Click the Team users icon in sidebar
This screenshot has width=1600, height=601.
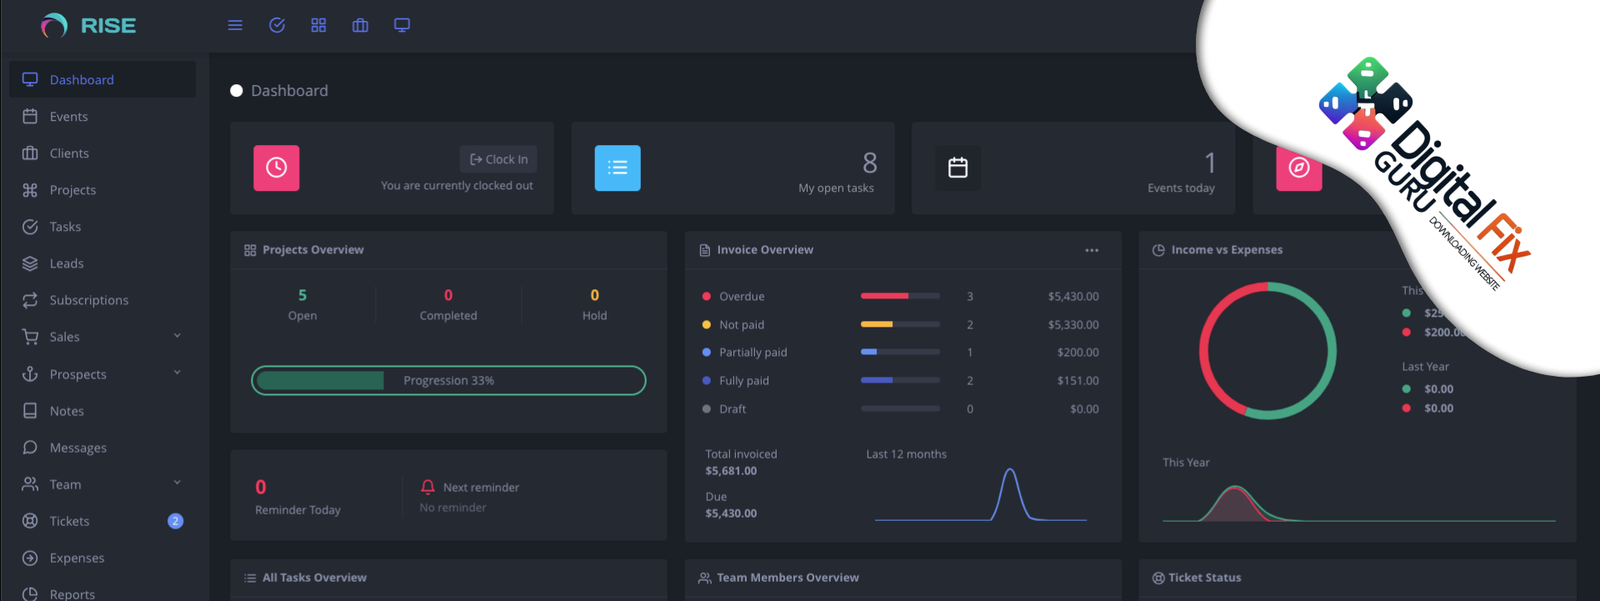(30, 484)
